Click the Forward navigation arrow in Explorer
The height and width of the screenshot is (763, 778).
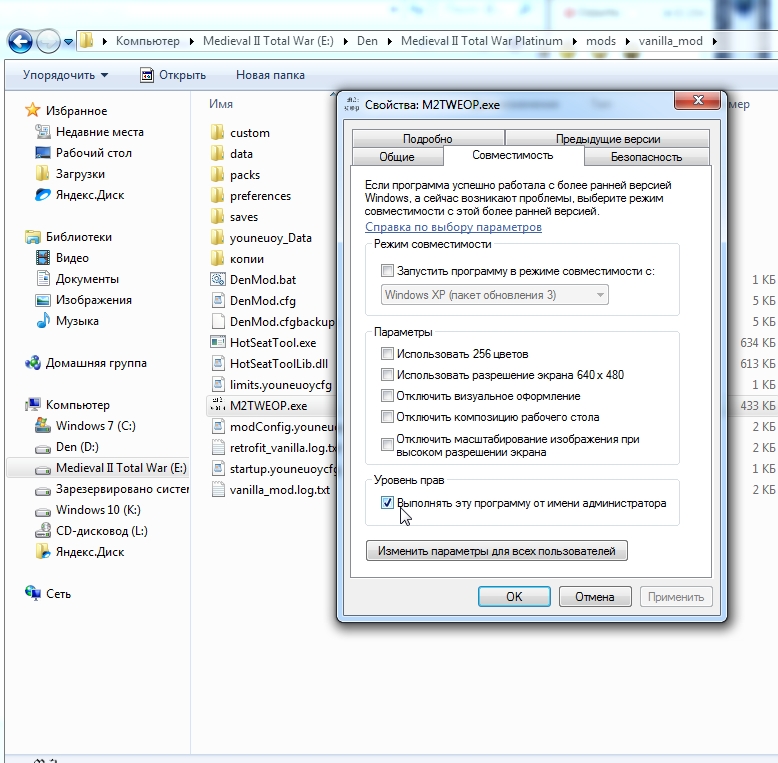(48, 41)
